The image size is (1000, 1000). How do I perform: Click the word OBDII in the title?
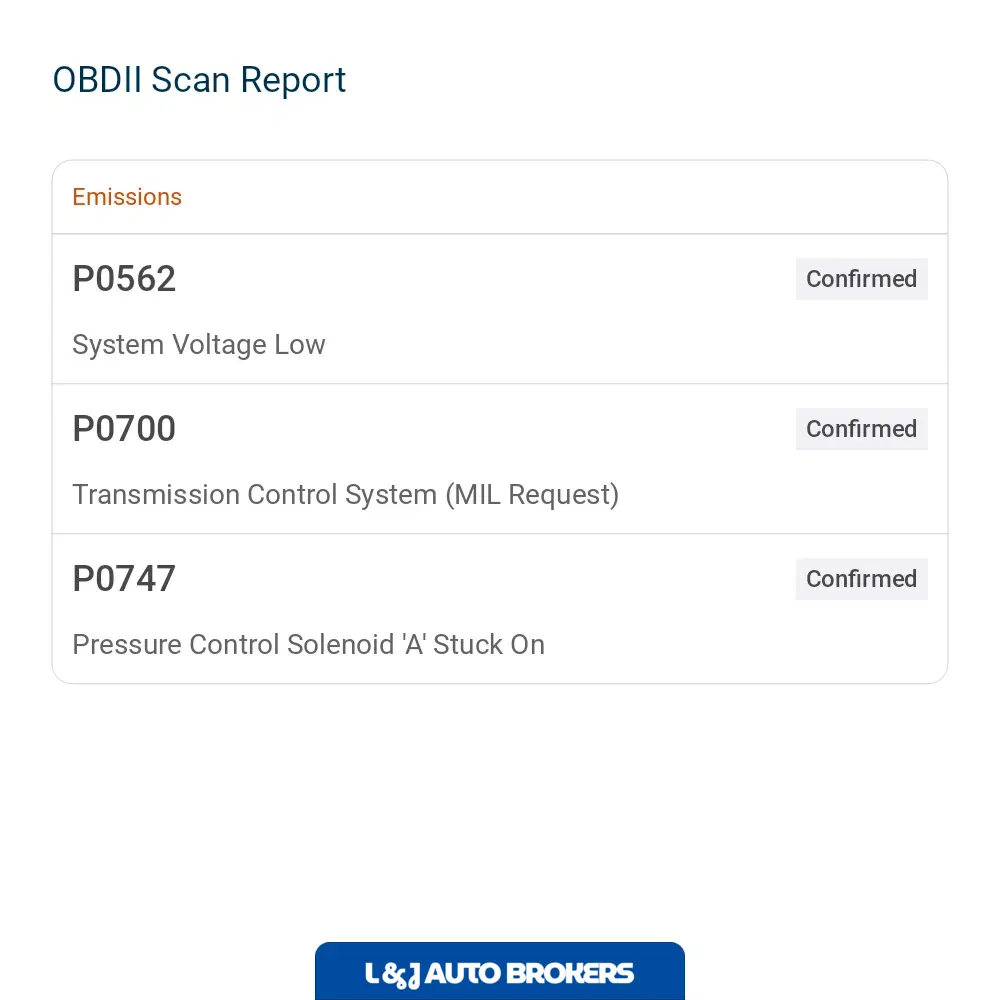click(x=97, y=80)
